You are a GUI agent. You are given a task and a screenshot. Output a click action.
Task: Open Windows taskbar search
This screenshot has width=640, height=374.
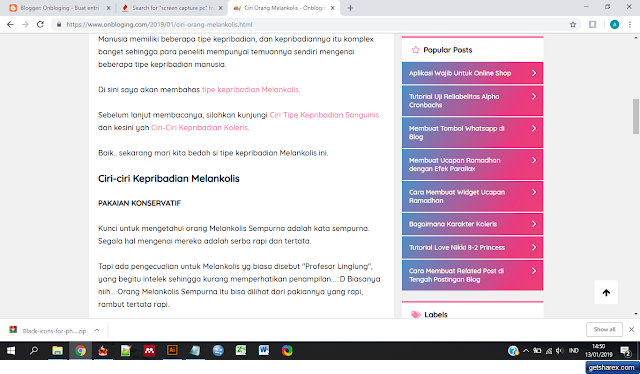click(x=34, y=350)
